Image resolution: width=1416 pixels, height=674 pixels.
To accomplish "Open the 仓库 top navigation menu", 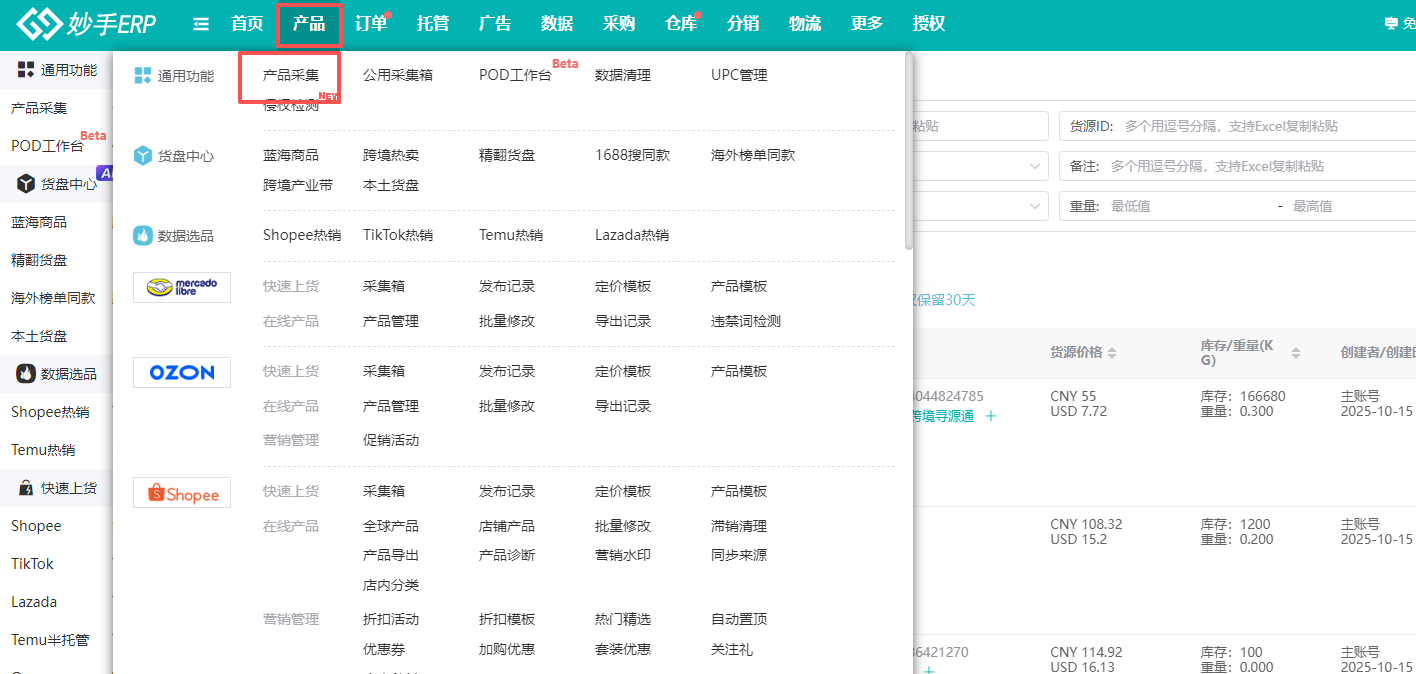I will [x=681, y=24].
